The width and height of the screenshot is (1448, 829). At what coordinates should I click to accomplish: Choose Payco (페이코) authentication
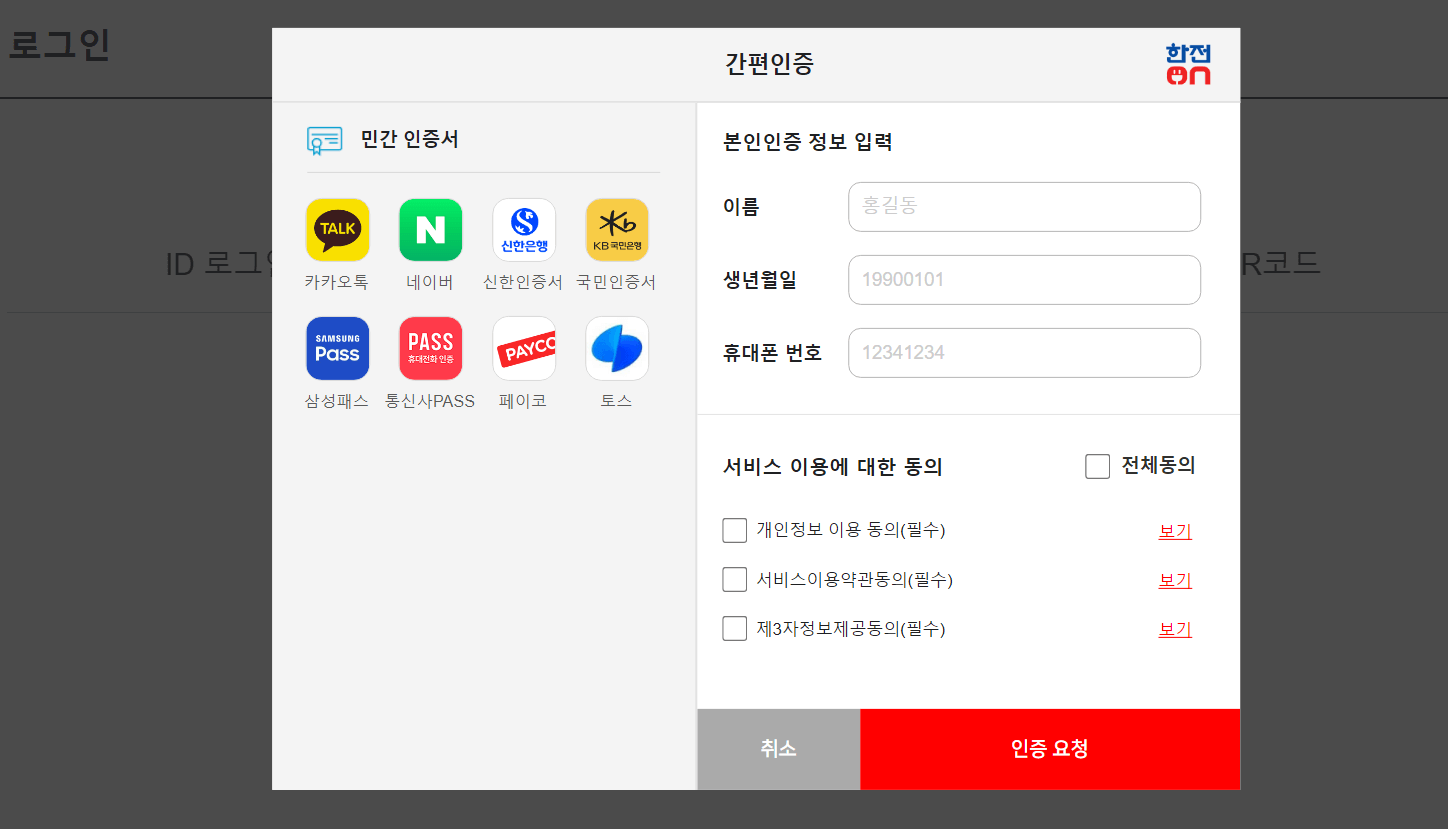click(x=523, y=348)
